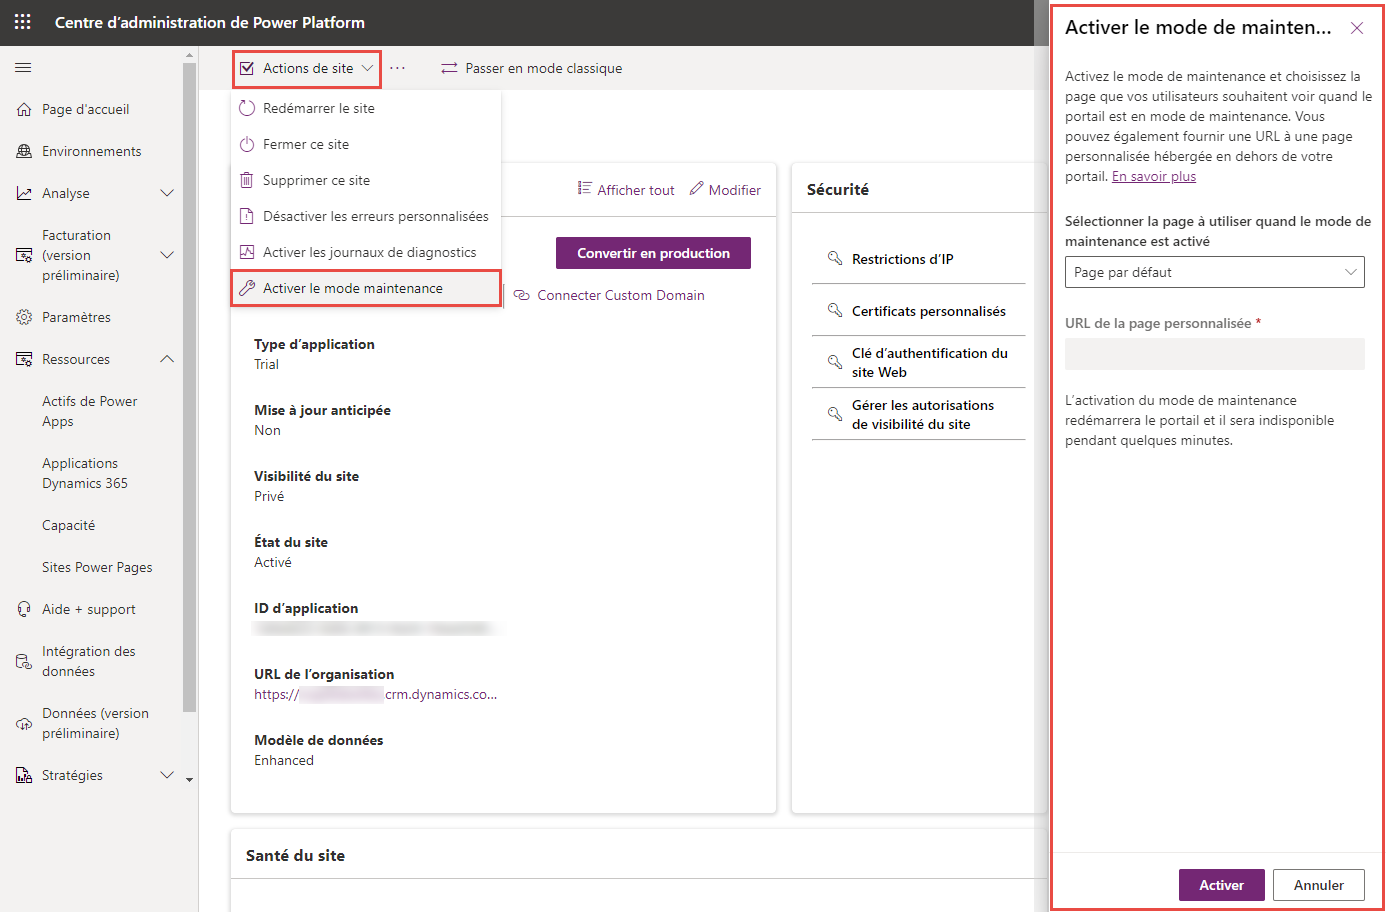Viewport: 1386px width, 912px height.
Task: Click the pencil icon beside Modifier
Action: coord(696,188)
